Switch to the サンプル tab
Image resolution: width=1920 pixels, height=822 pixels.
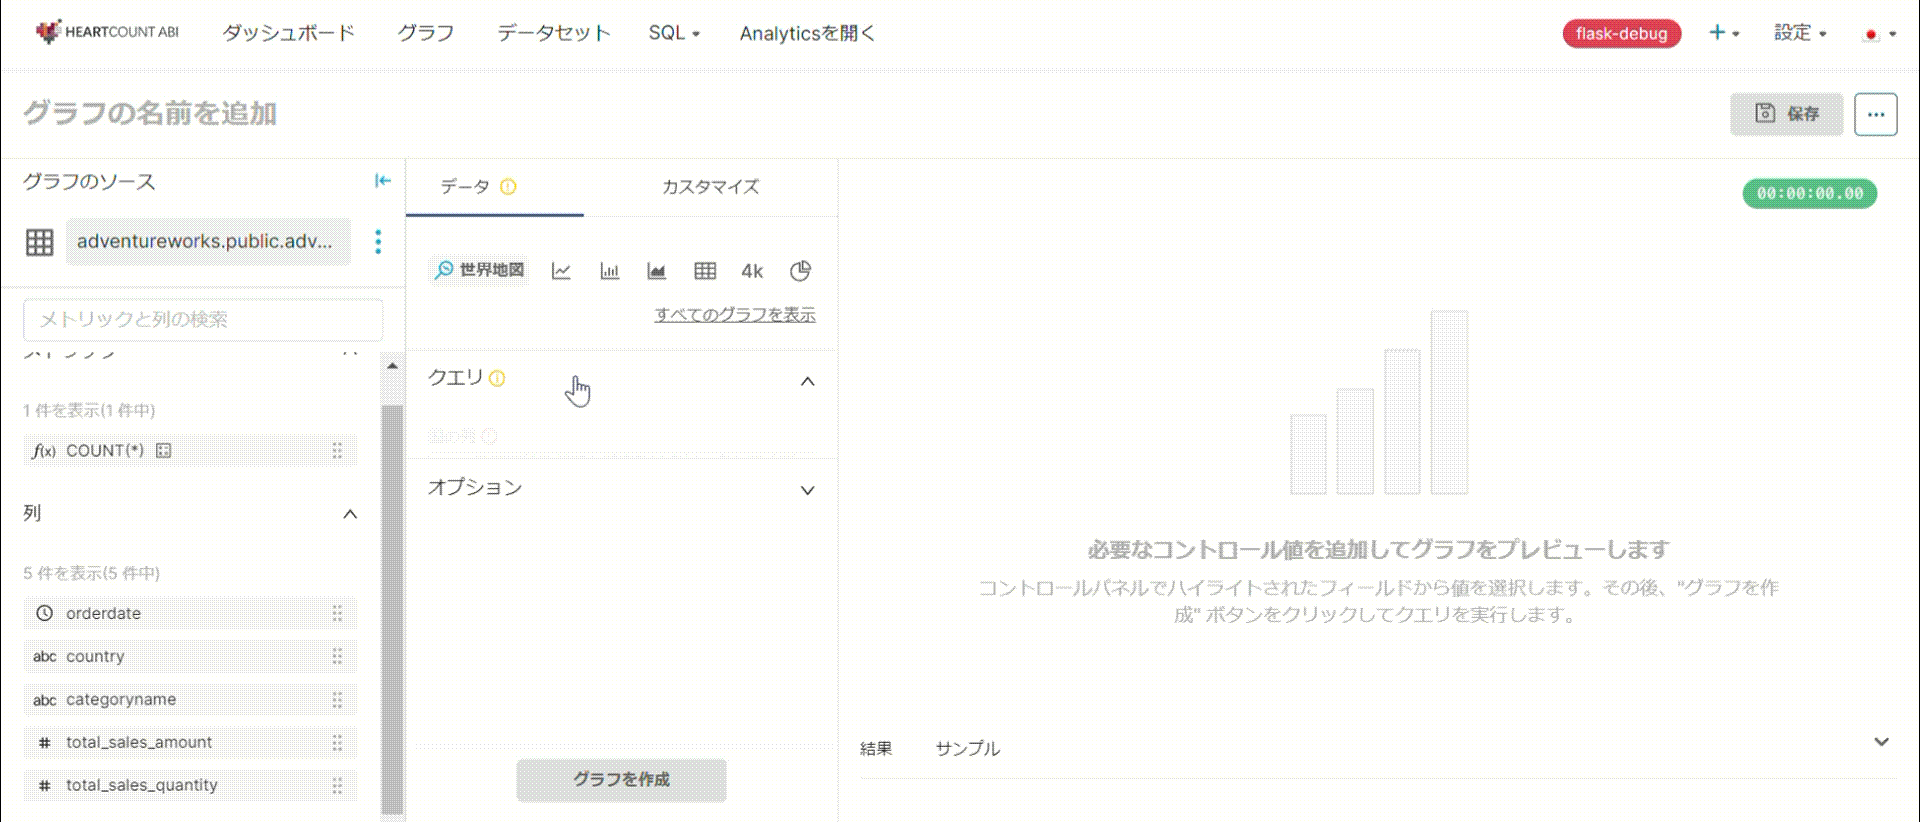point(967,749)
